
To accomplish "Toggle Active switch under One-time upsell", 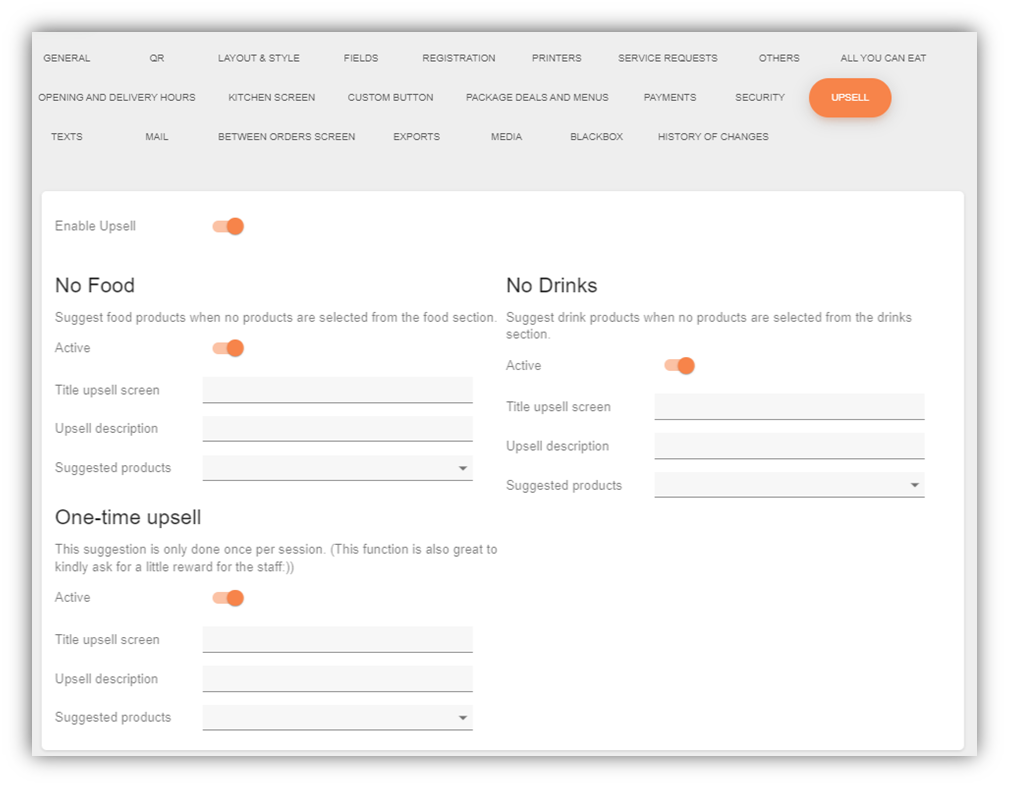I will click(228, 598).
